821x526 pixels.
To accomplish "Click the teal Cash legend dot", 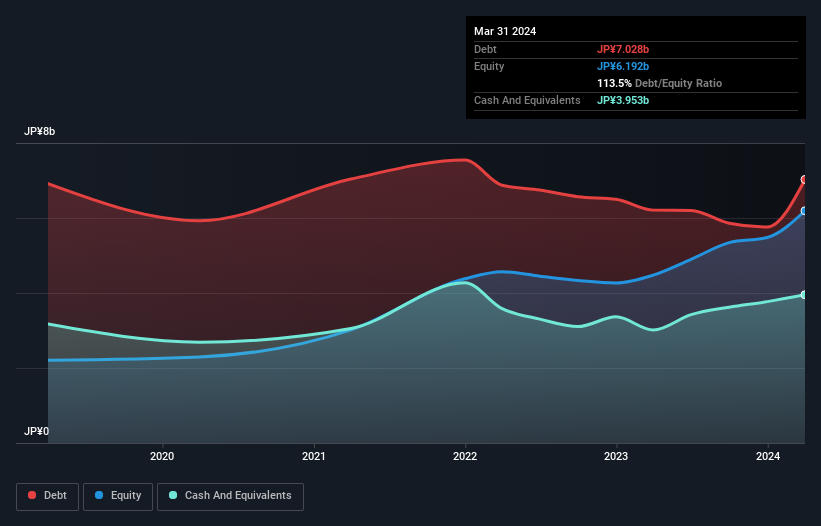I will pyautogui.click(x=173, y=495).
